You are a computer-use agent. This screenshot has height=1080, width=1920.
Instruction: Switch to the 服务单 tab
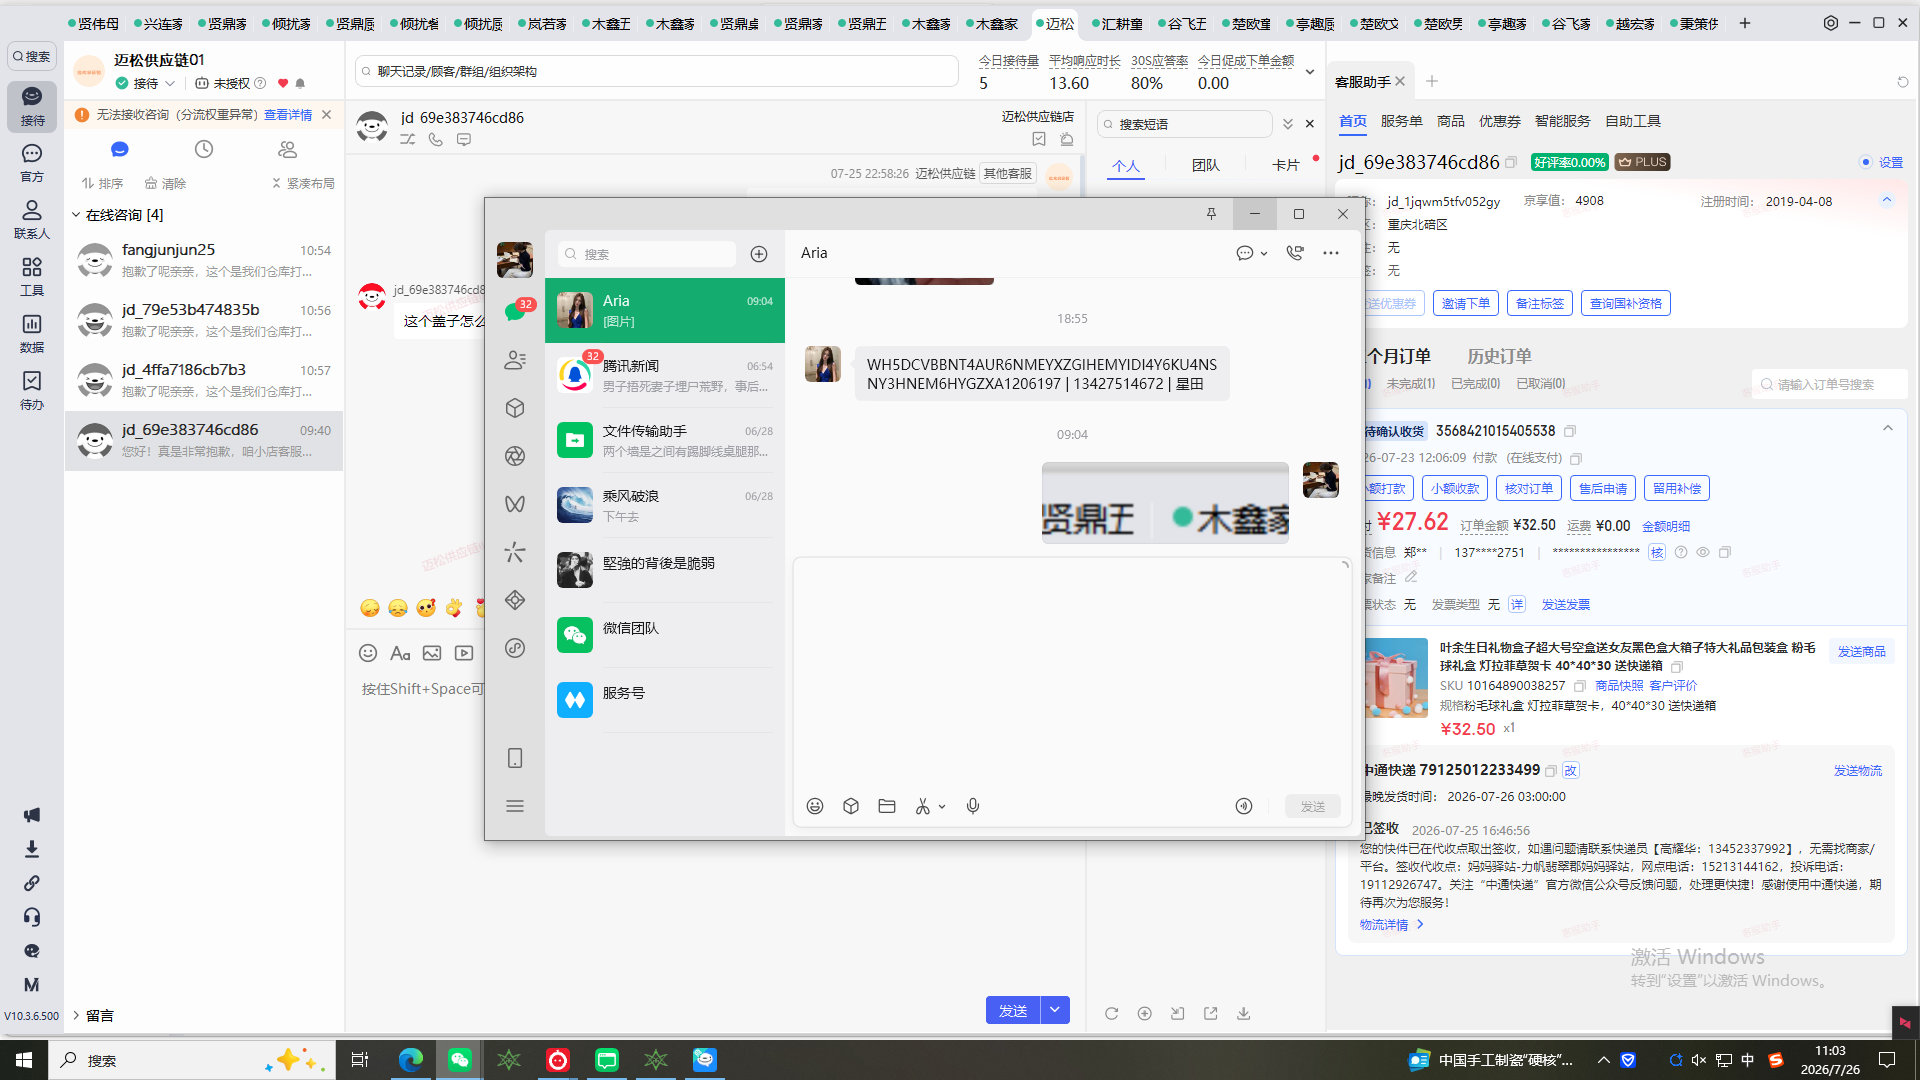[1401, 121]
